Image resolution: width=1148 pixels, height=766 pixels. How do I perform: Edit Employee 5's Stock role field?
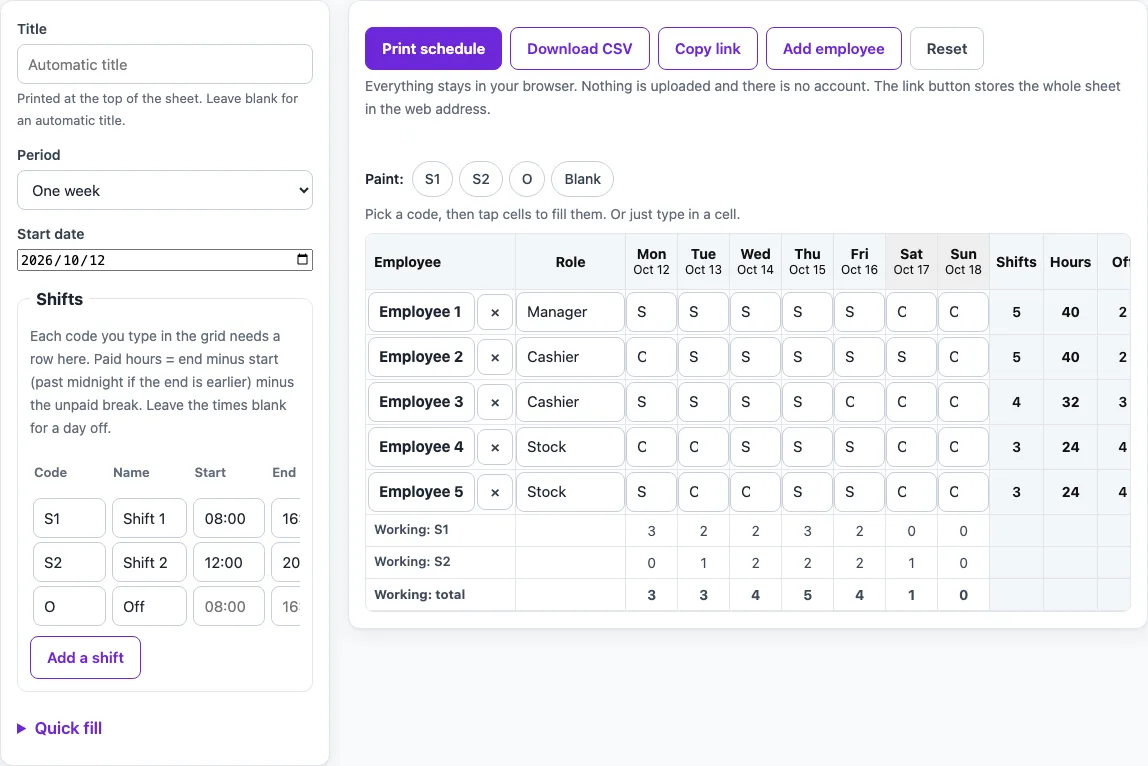point(570,492)
